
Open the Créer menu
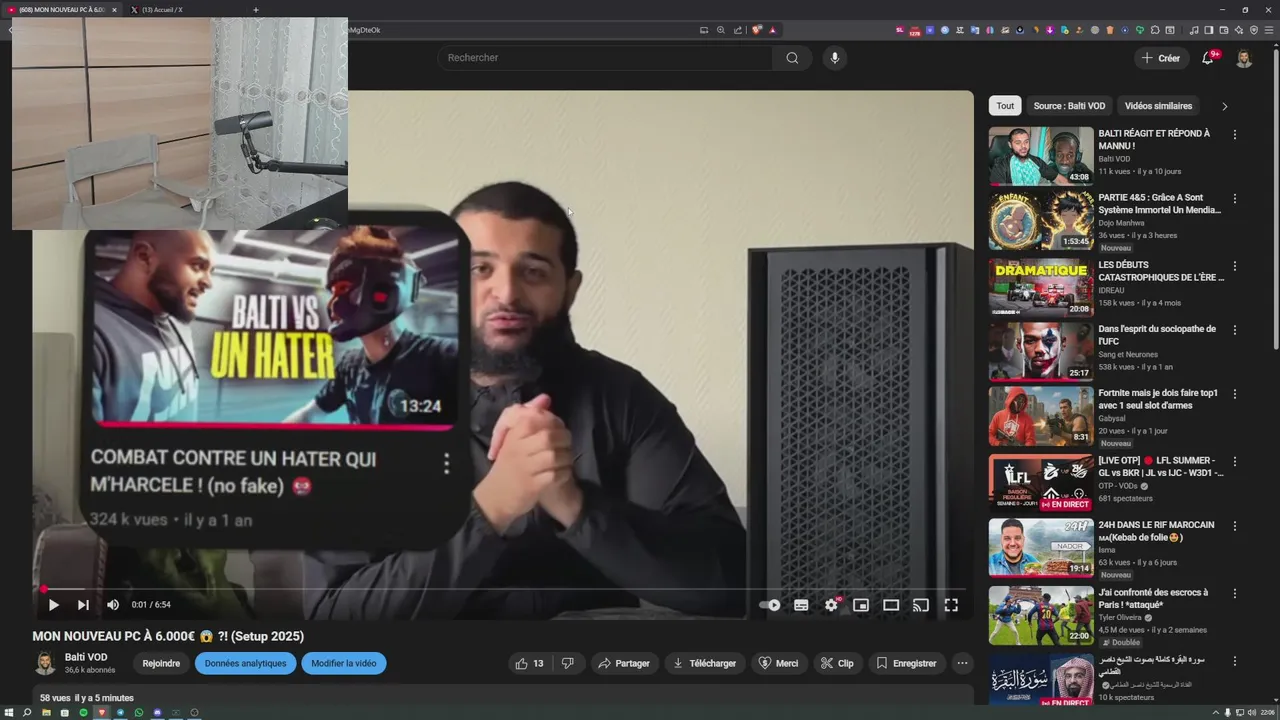click(x=1161, y=58)
